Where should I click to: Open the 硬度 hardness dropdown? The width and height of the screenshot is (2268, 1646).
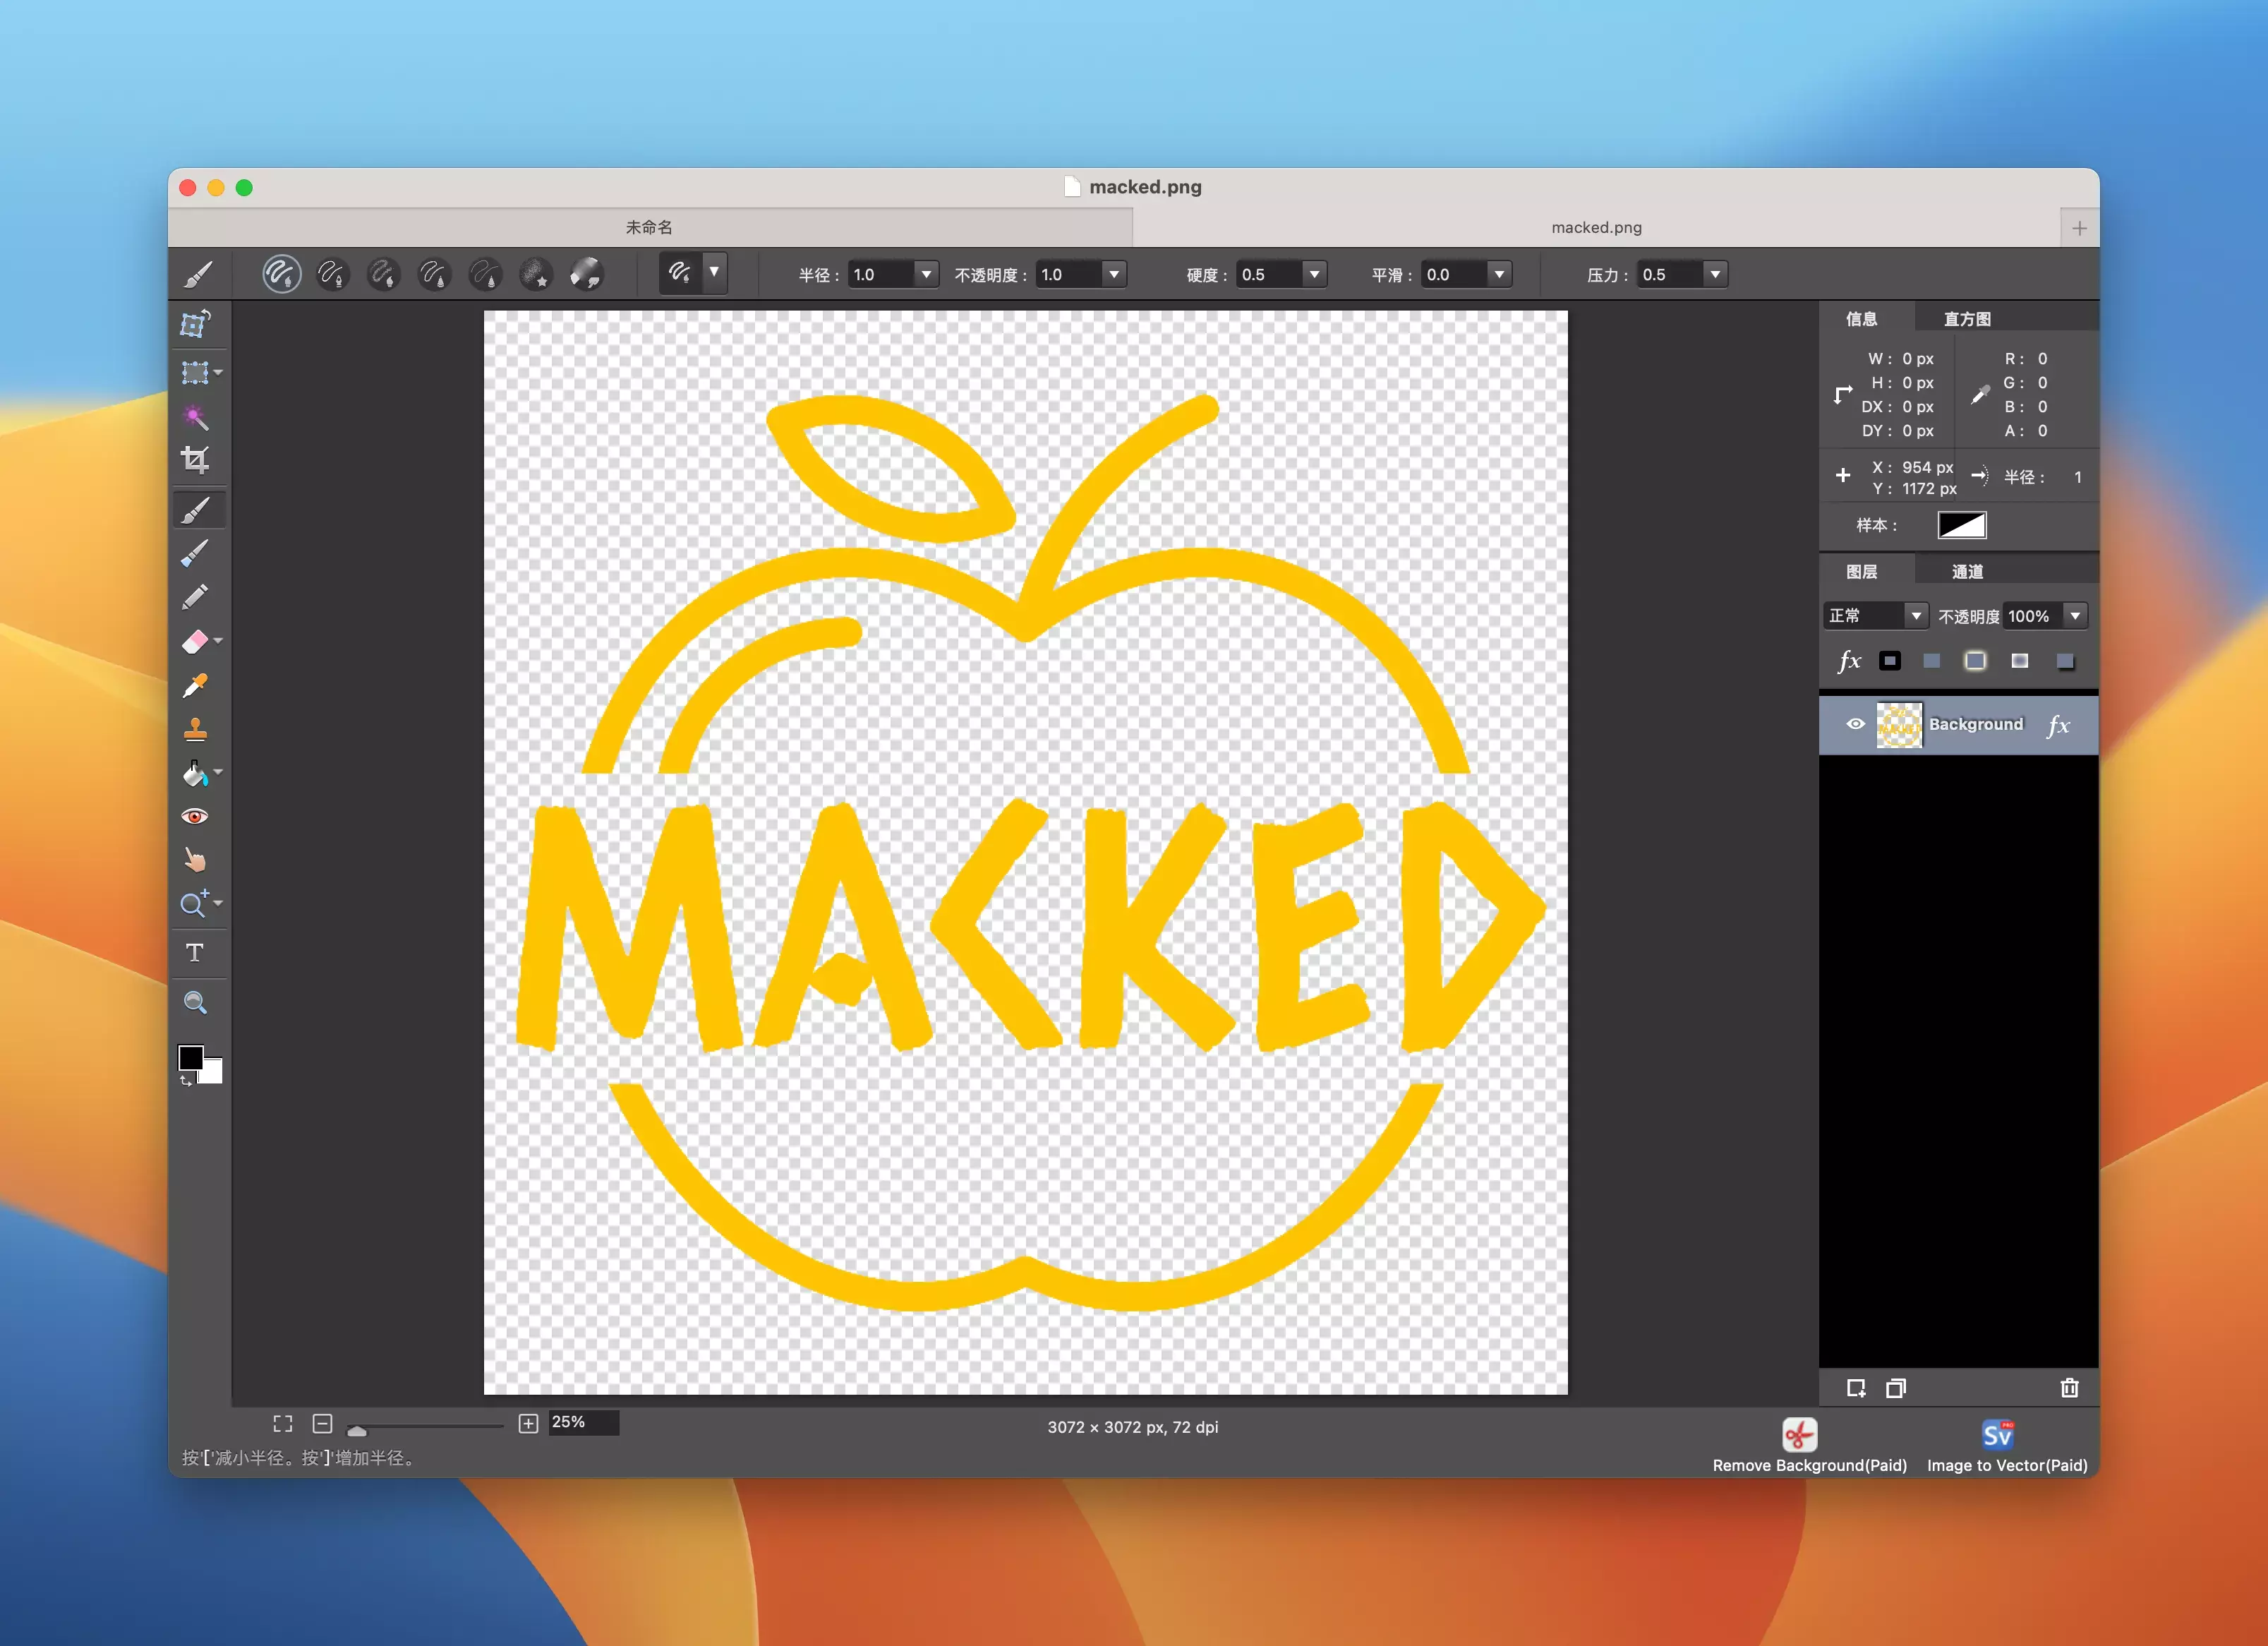pyautogui.click(x=1314, y=274)
